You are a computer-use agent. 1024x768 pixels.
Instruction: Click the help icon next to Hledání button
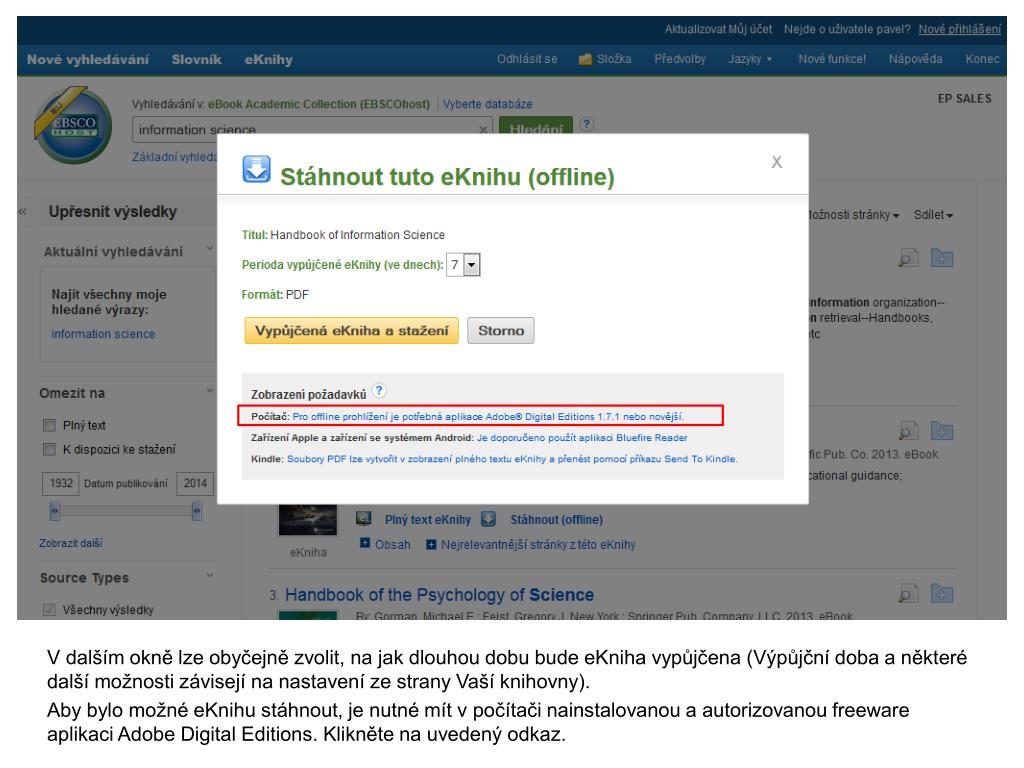point(586,123)
